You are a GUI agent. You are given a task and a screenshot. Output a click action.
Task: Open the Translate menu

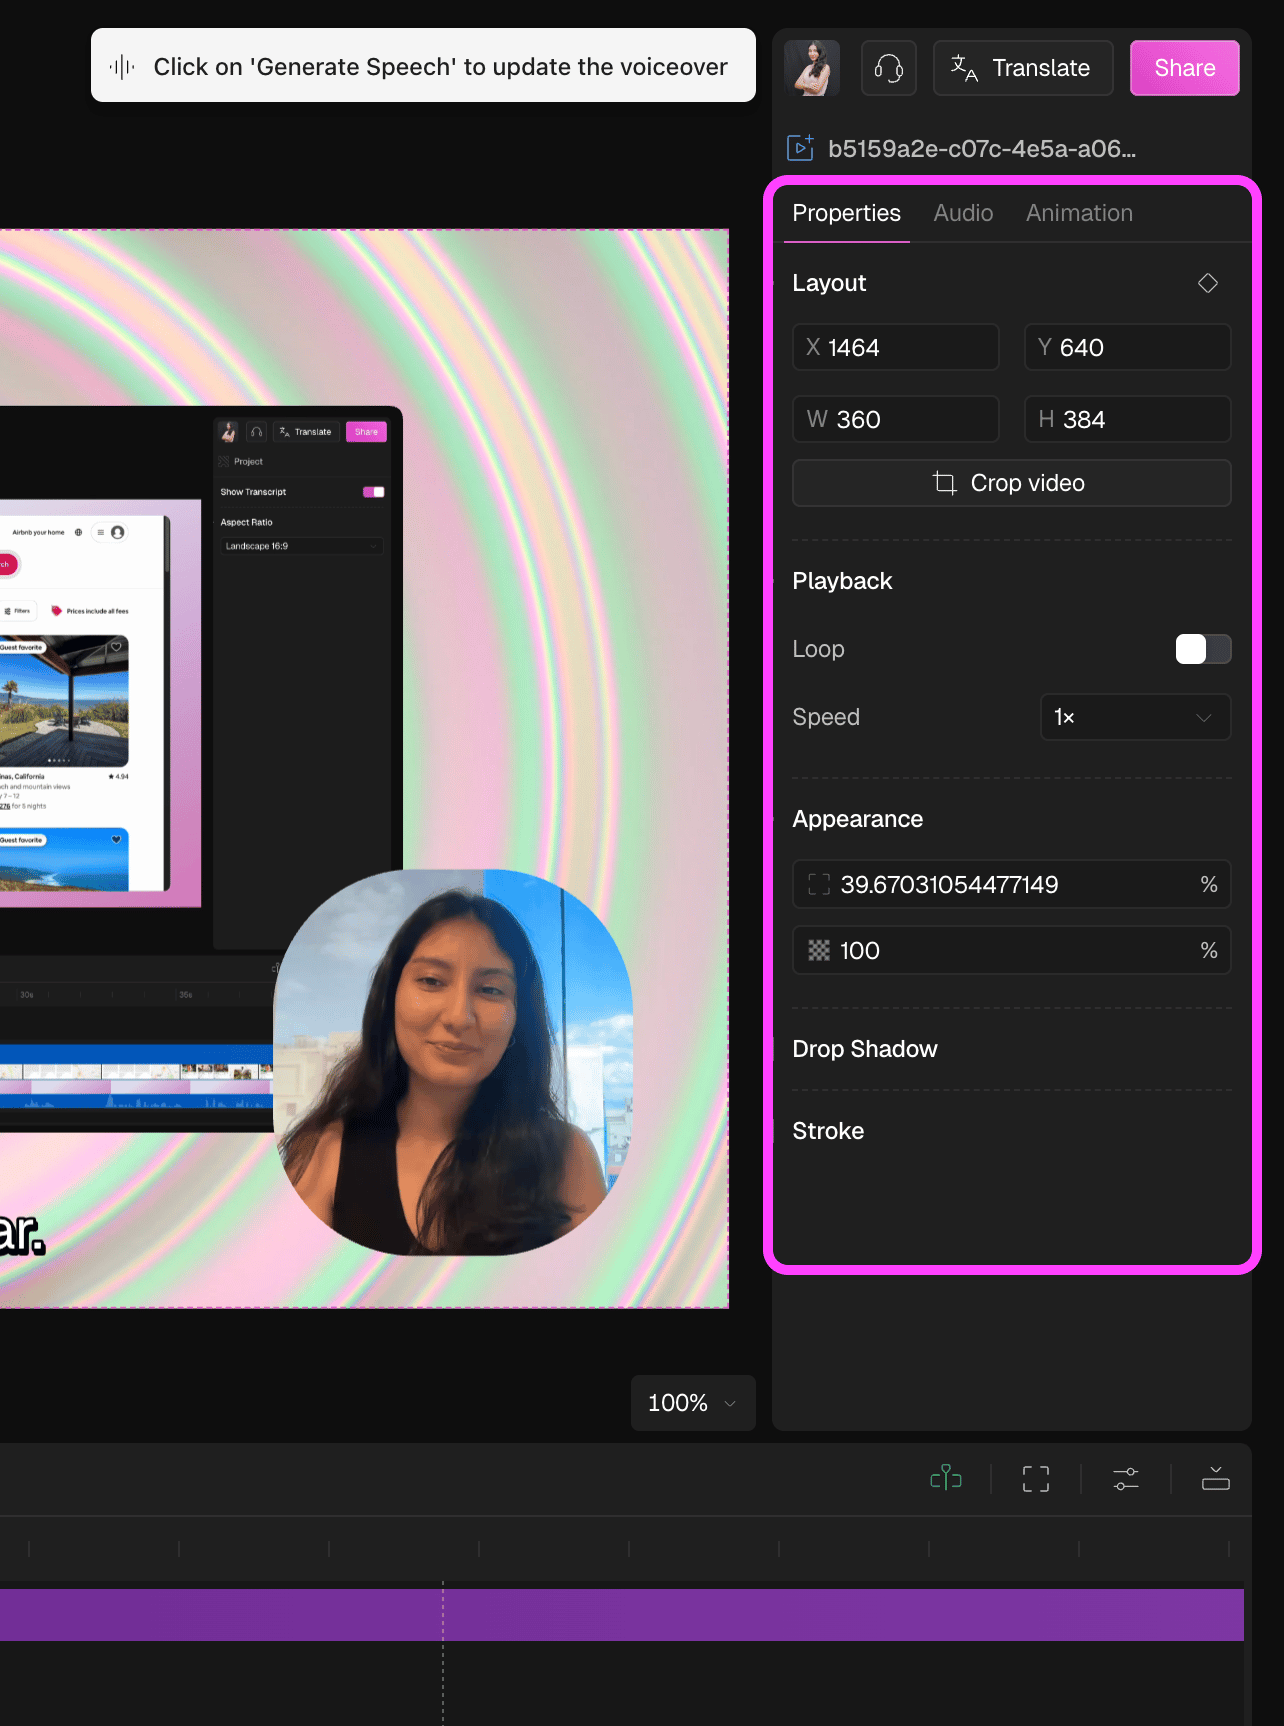pyautogui.click(x=1022, y=68)
